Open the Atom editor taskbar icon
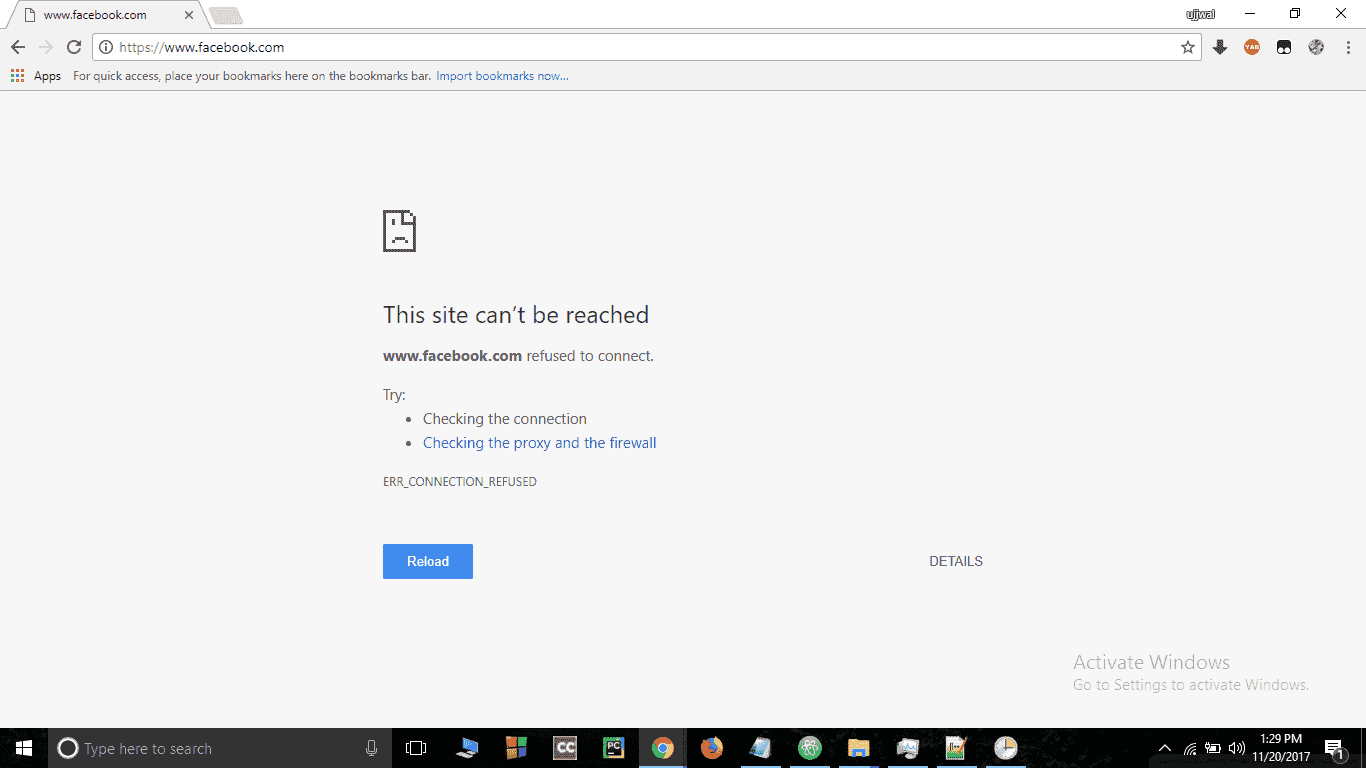Viewport: 1366px width, 768px height. [x=810, y=748]
